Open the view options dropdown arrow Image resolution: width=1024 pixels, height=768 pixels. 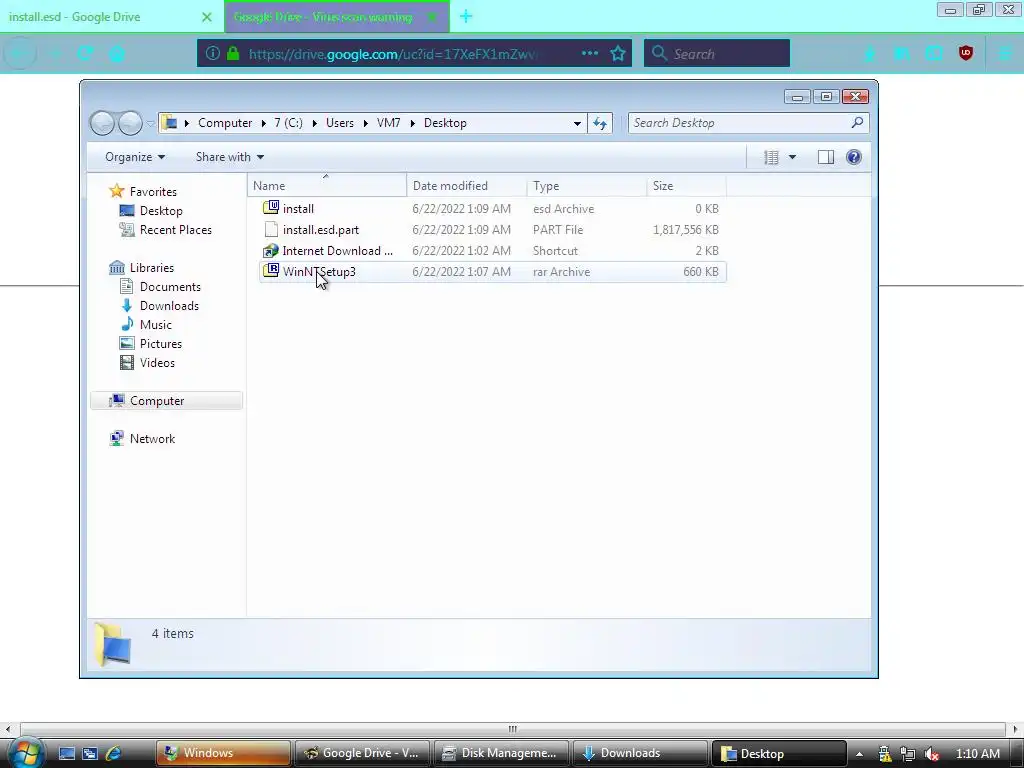tap(792, 157)
